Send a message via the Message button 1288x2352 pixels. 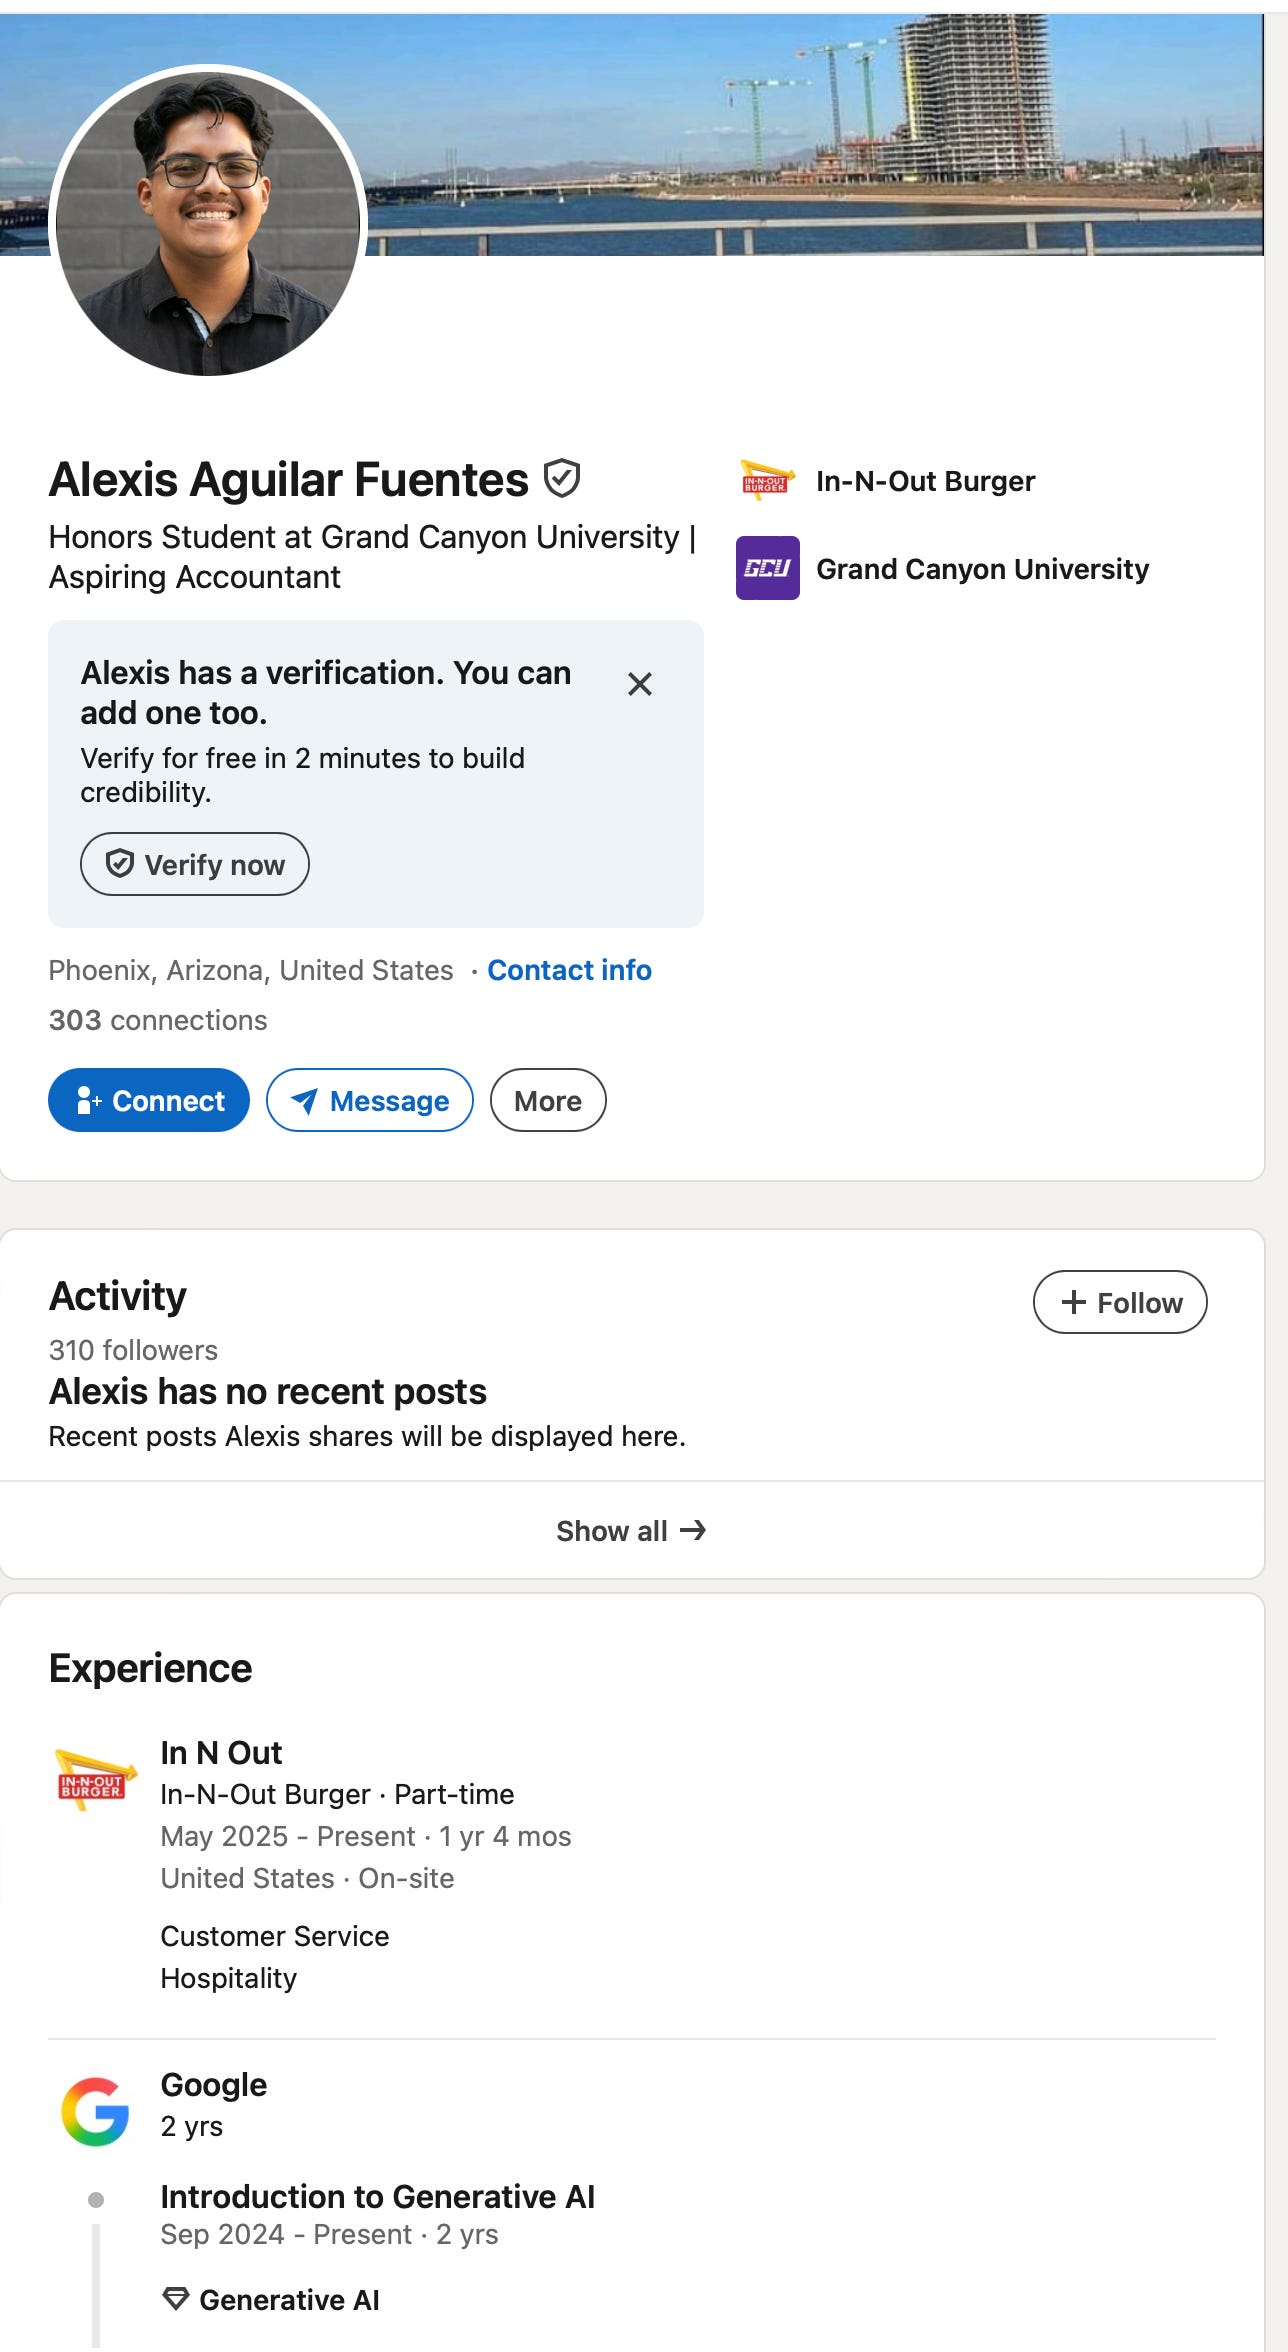370,1100
